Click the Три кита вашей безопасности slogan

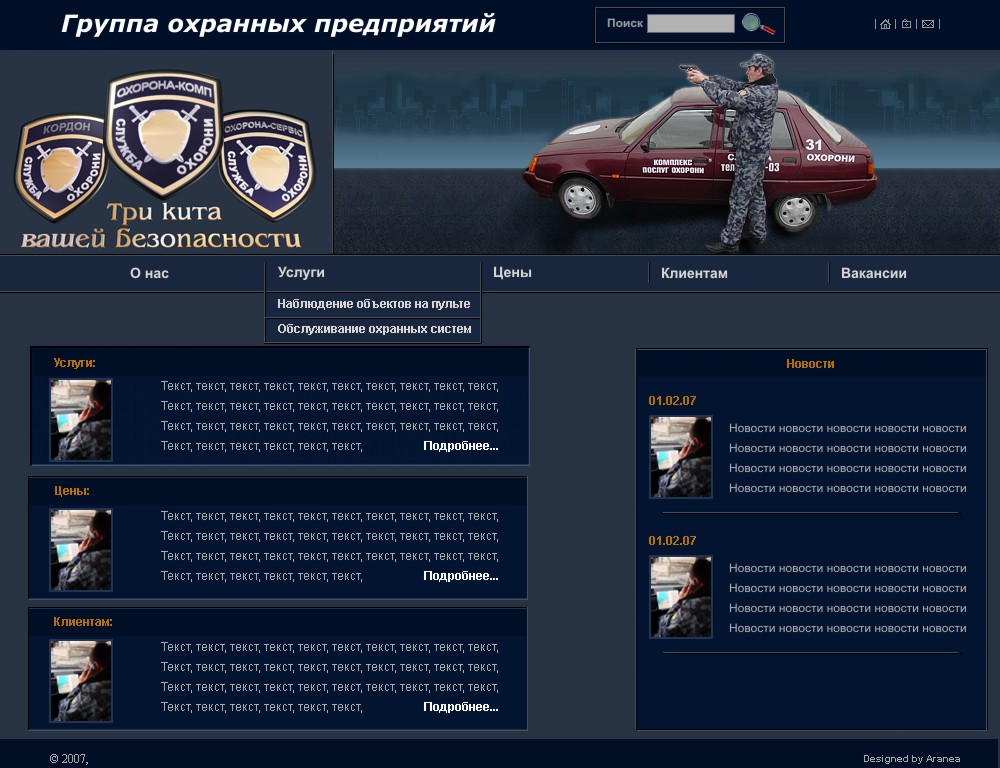pyautogui.click(x=161, y=225)
